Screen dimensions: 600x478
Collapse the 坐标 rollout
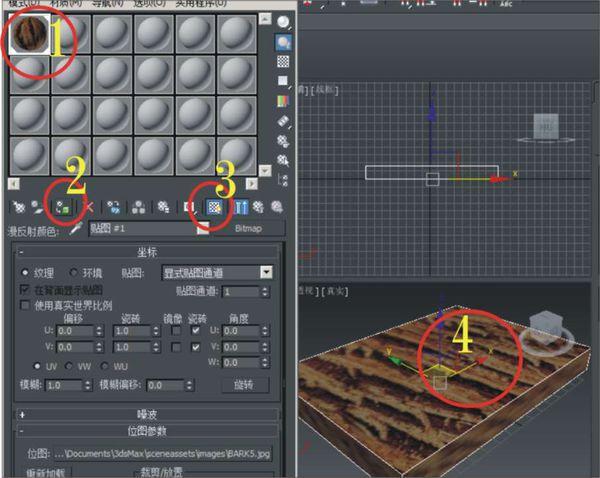tap(147, 252)
